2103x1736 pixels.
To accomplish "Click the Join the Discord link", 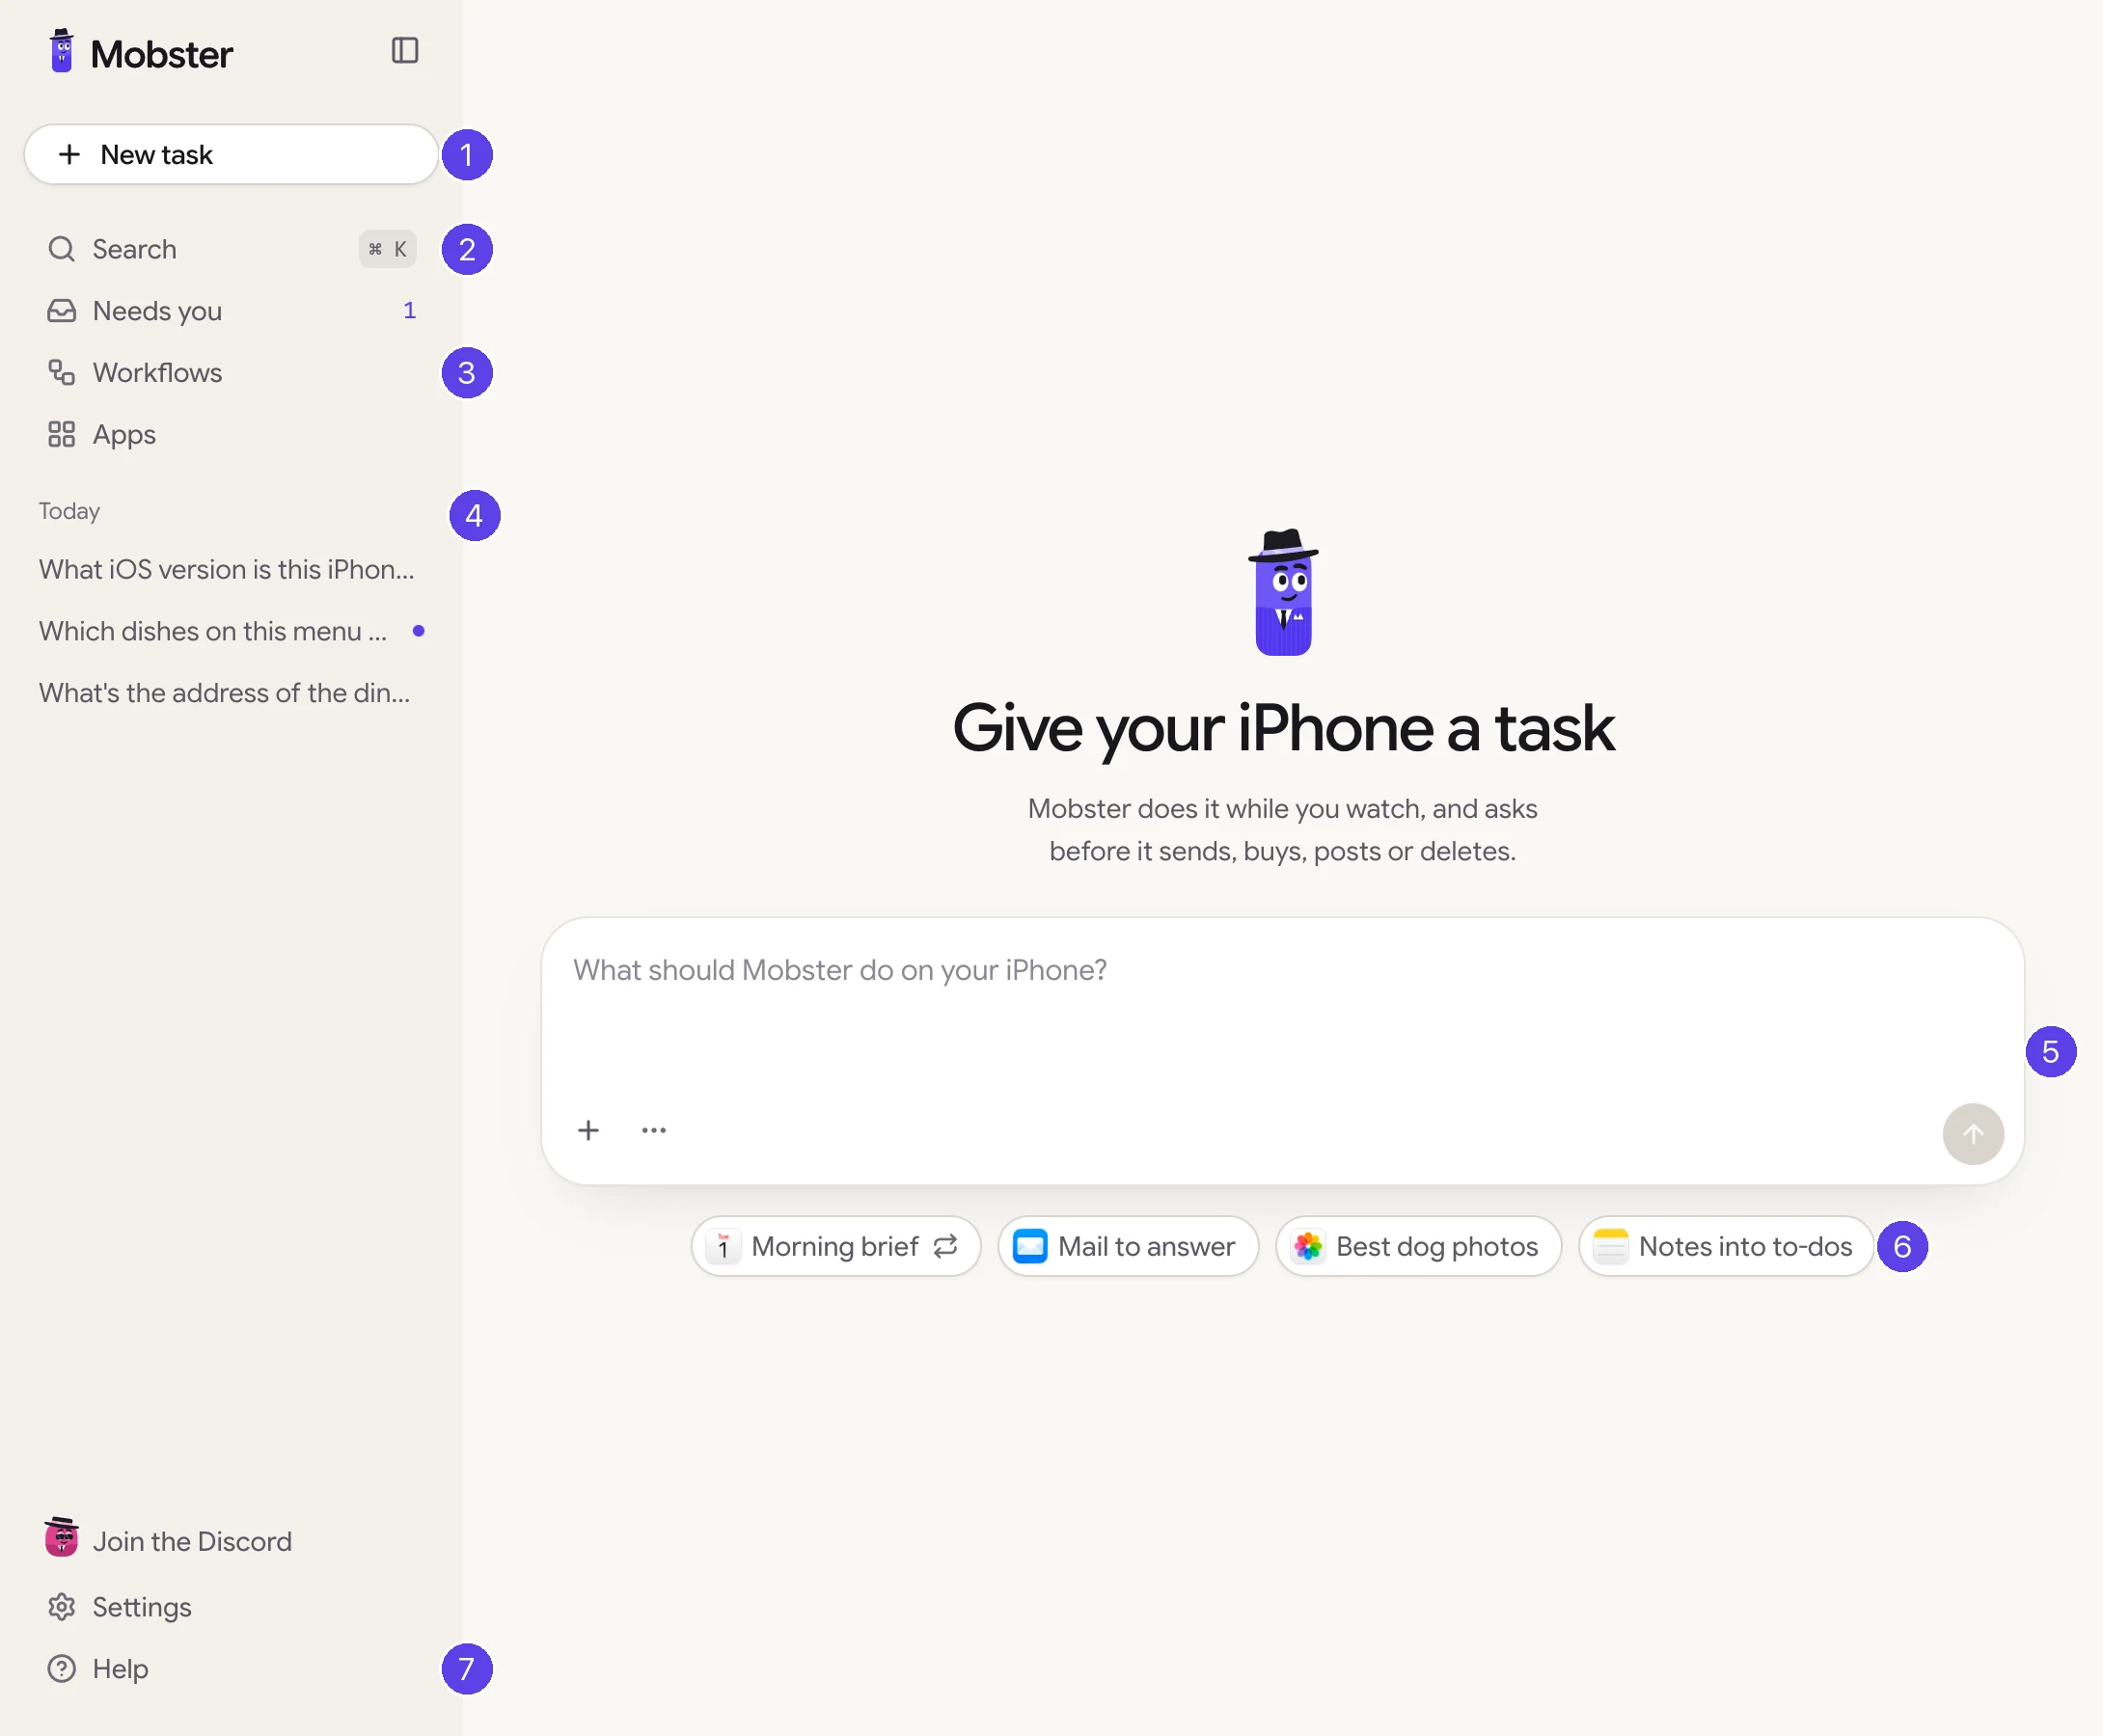I will (x=231, y=1541).
